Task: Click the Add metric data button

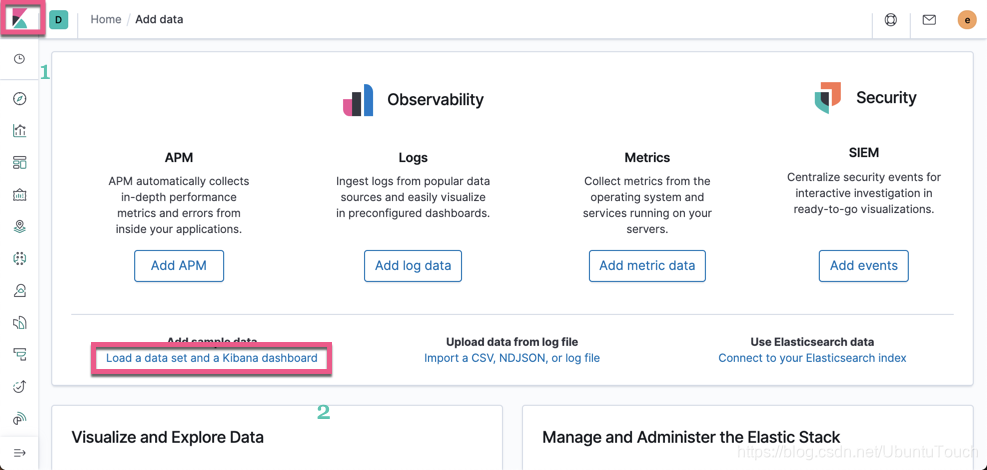Action: [x=647, y=266]
